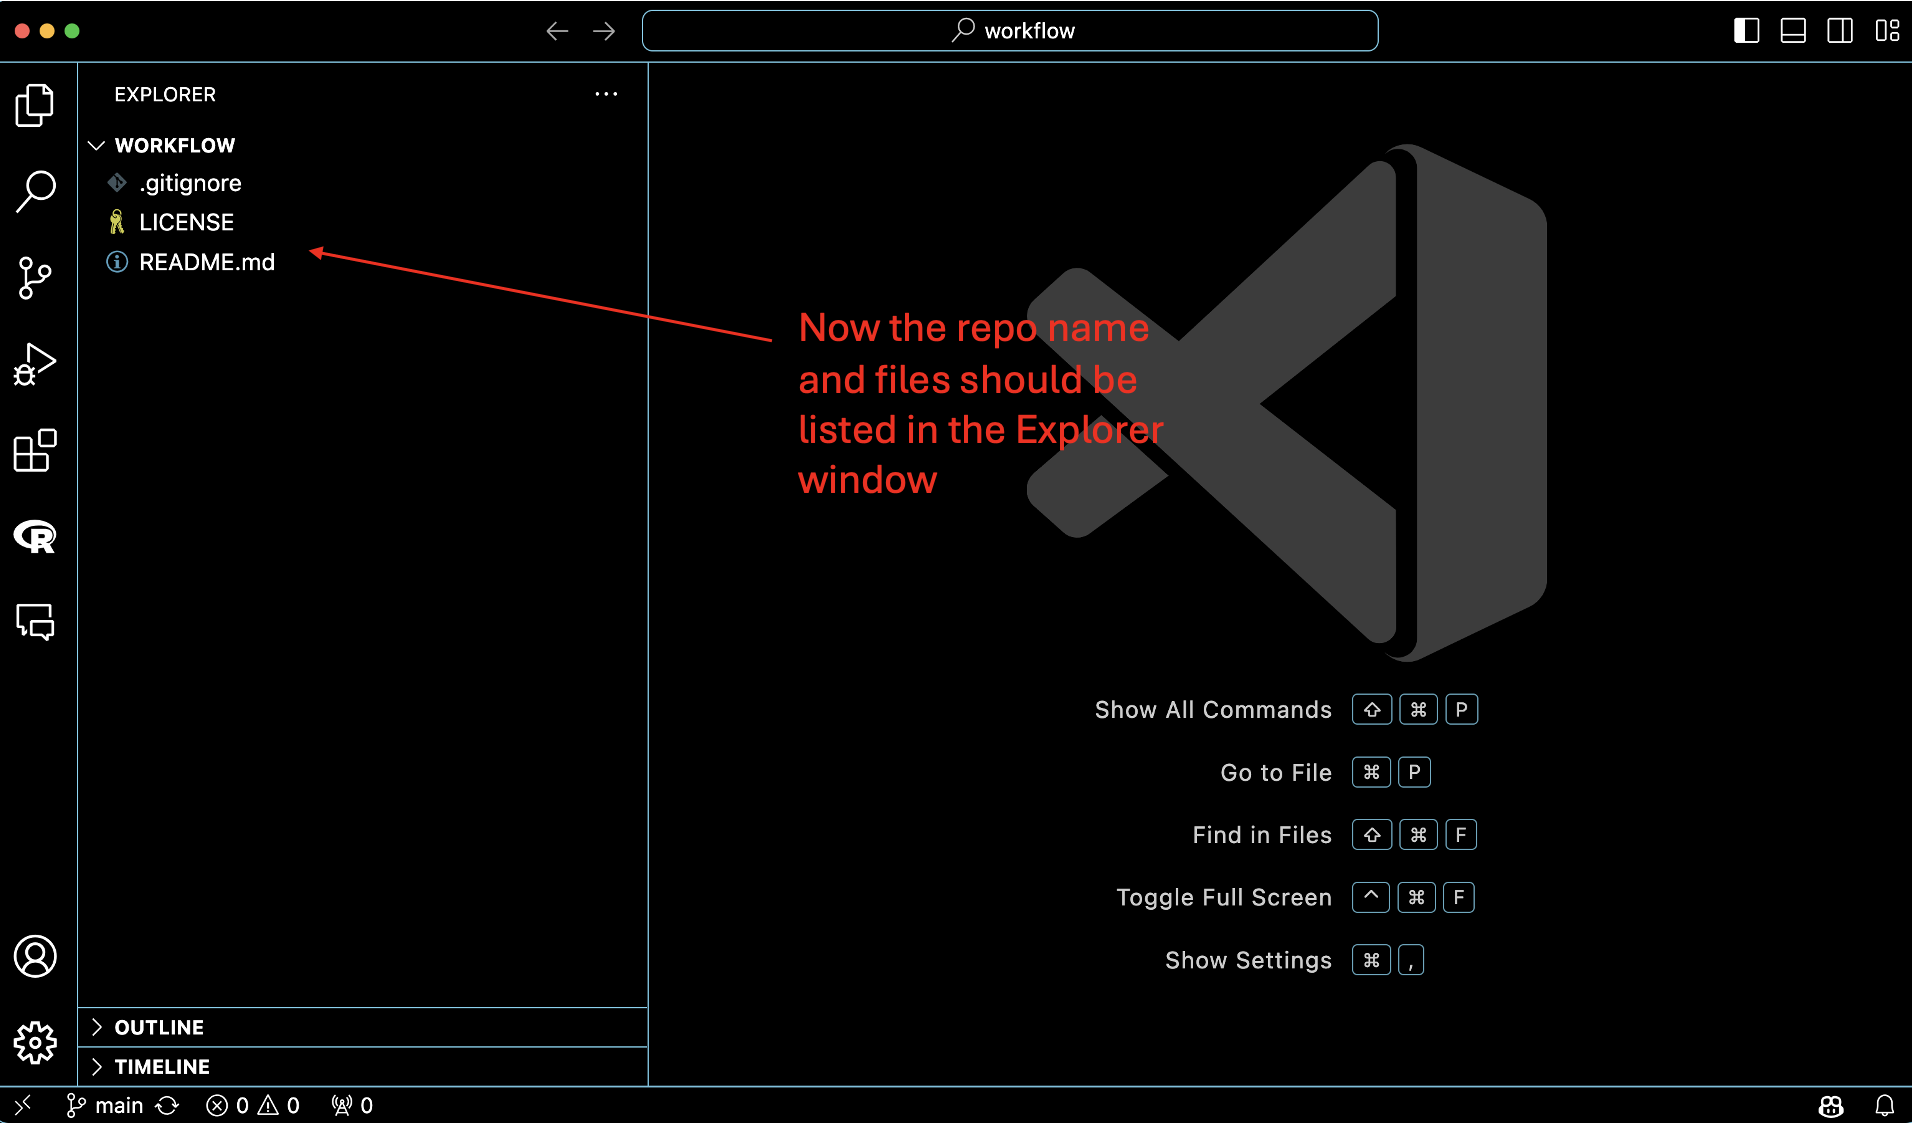The image size is (1912, 1124).
Task: Toggle the bottom panel layout icon
Action: tap(1793, 31)
